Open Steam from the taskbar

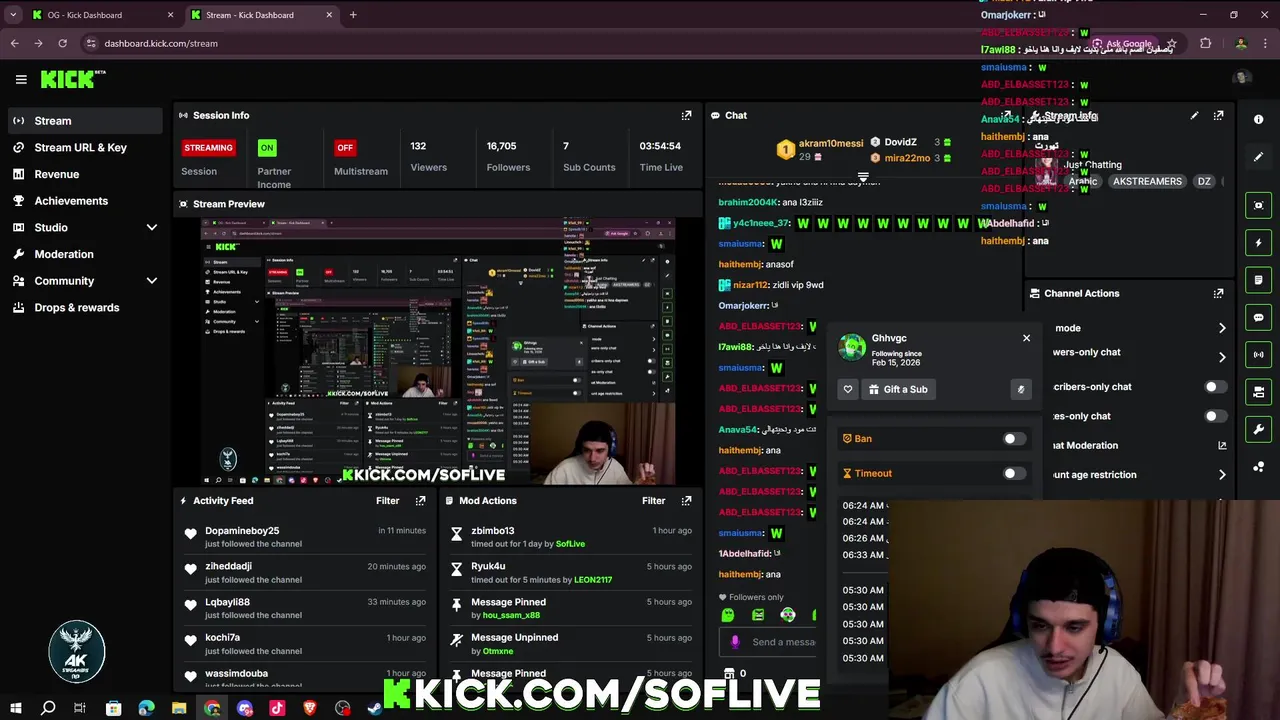tap(375, 708)
